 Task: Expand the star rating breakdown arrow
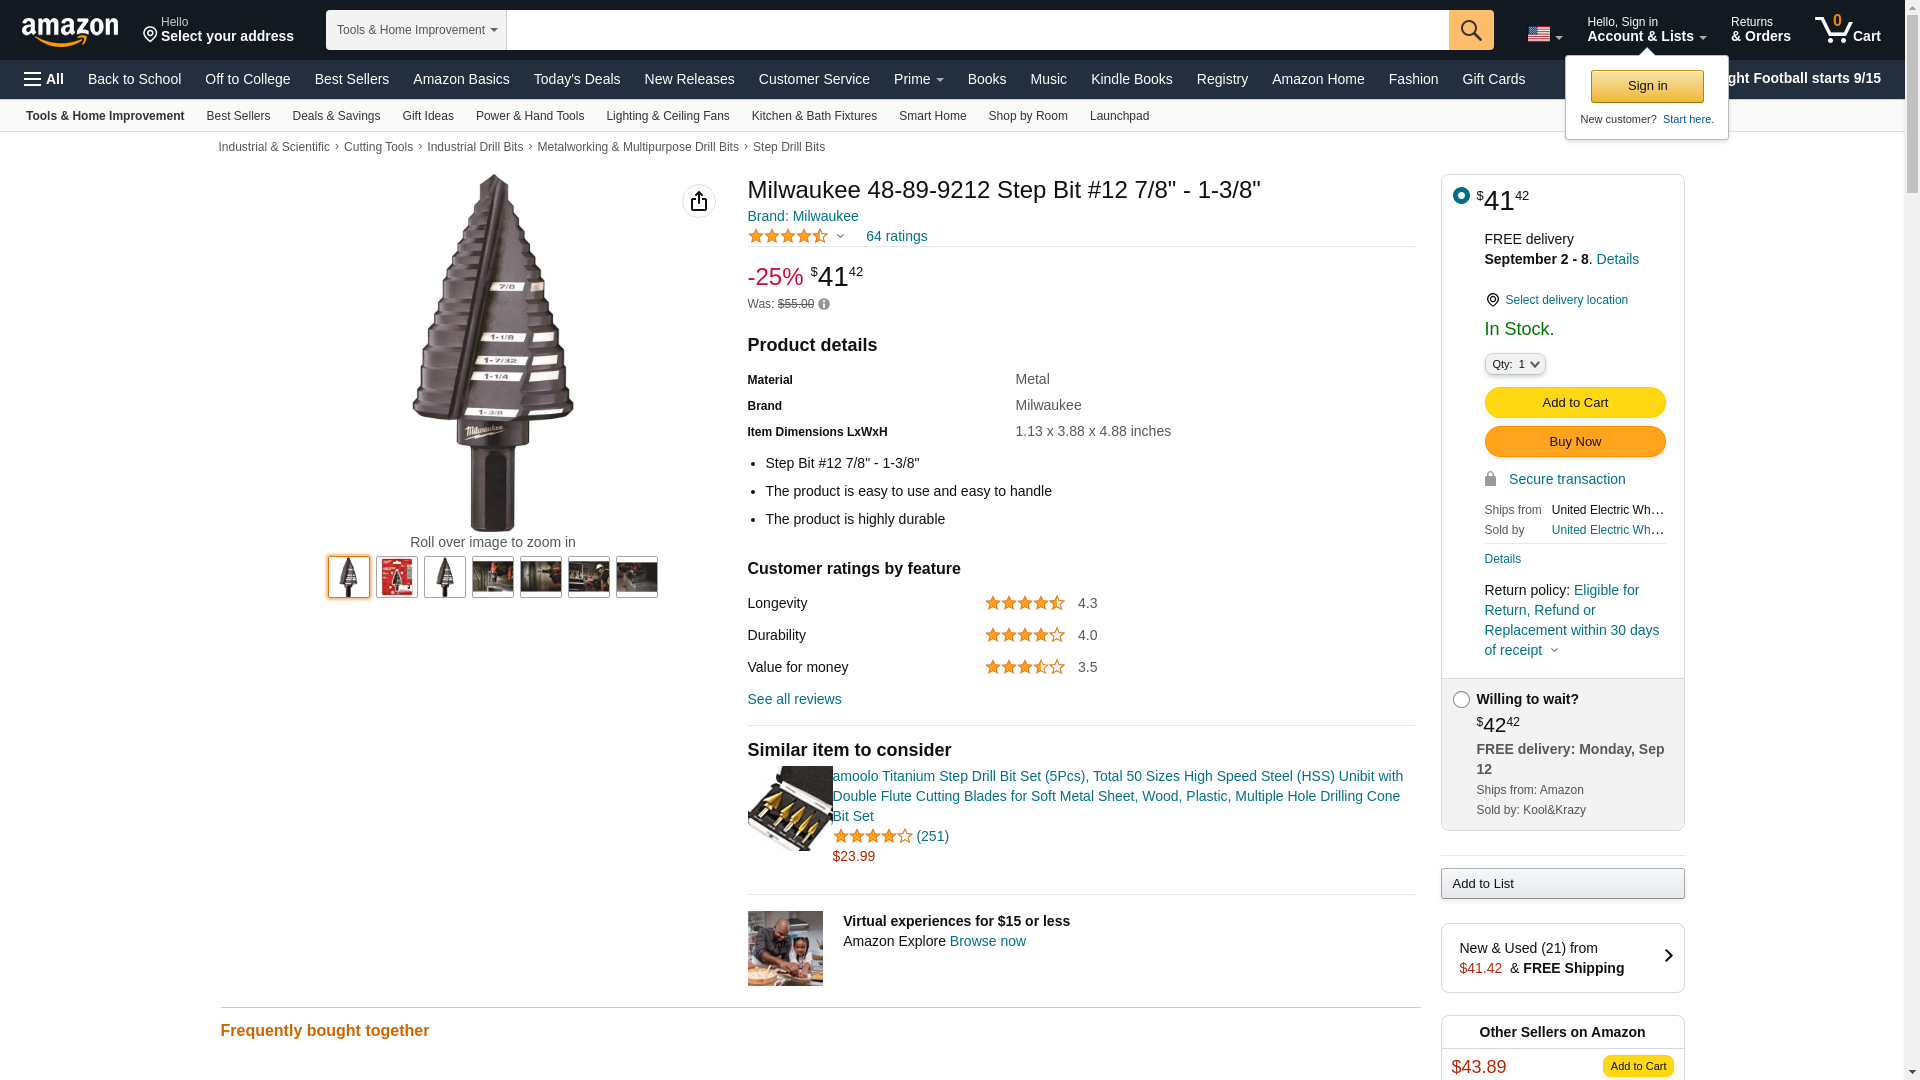[x=840, y=237]
